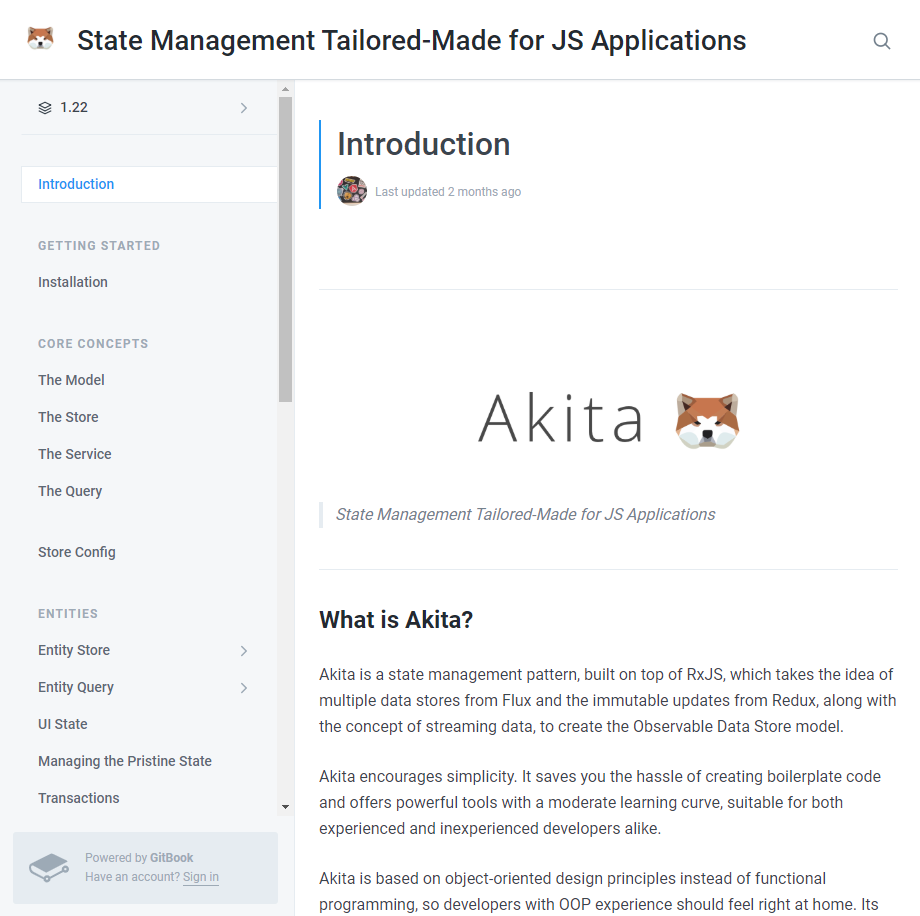The image size is (920, 916).
Task: Click the italic tagline quote in content
Action: tap(525, 515)
